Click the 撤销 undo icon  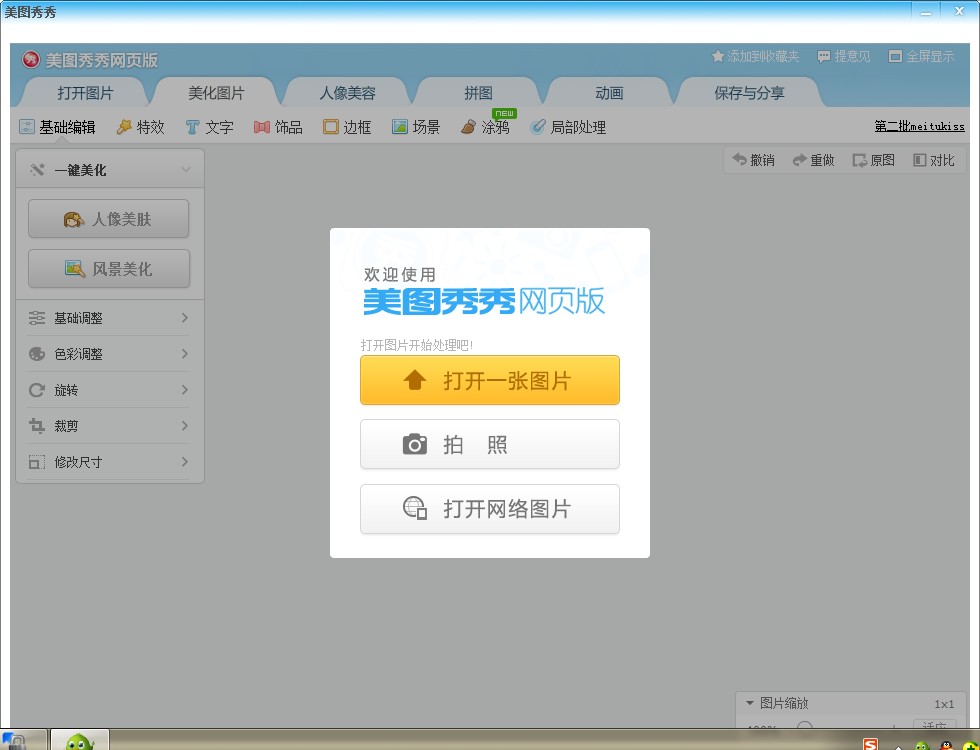[x=740, y=160]
